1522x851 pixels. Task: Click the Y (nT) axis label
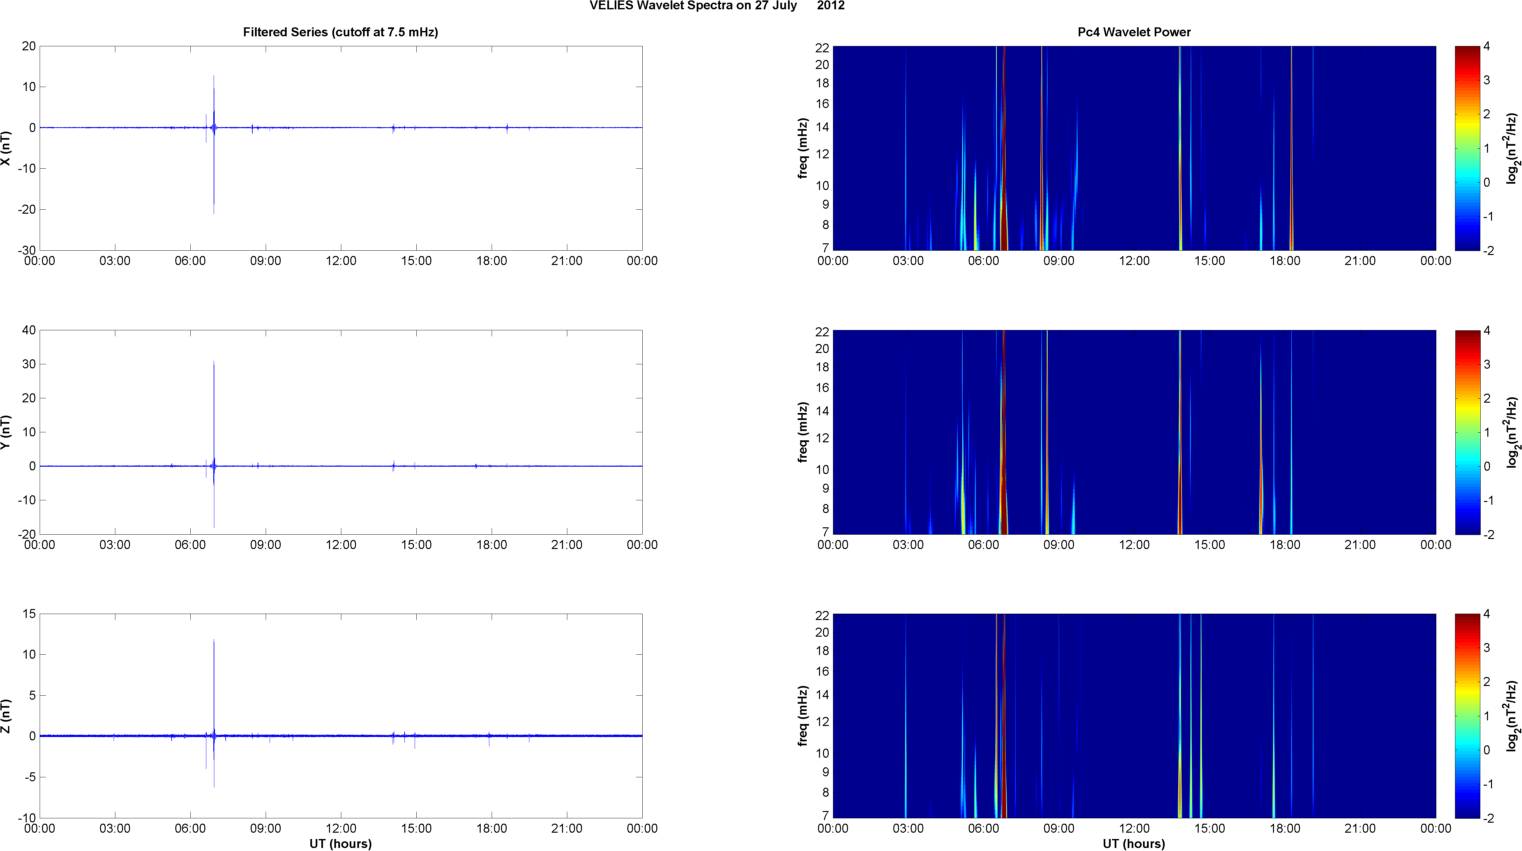6,432
